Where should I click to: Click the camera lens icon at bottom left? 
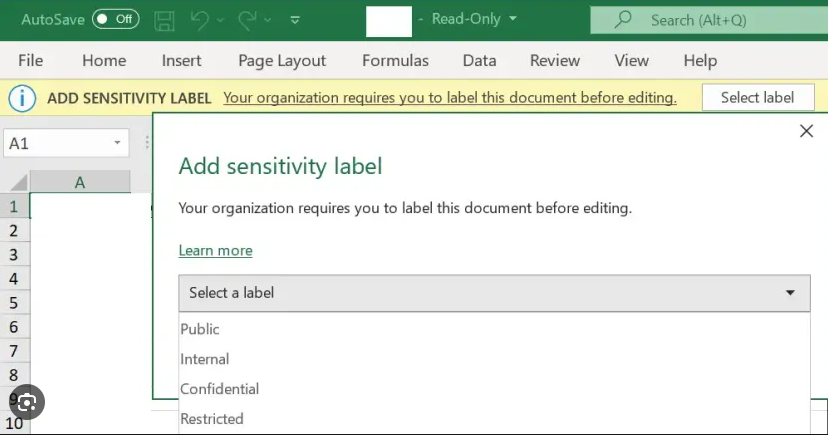coord(26,403)
